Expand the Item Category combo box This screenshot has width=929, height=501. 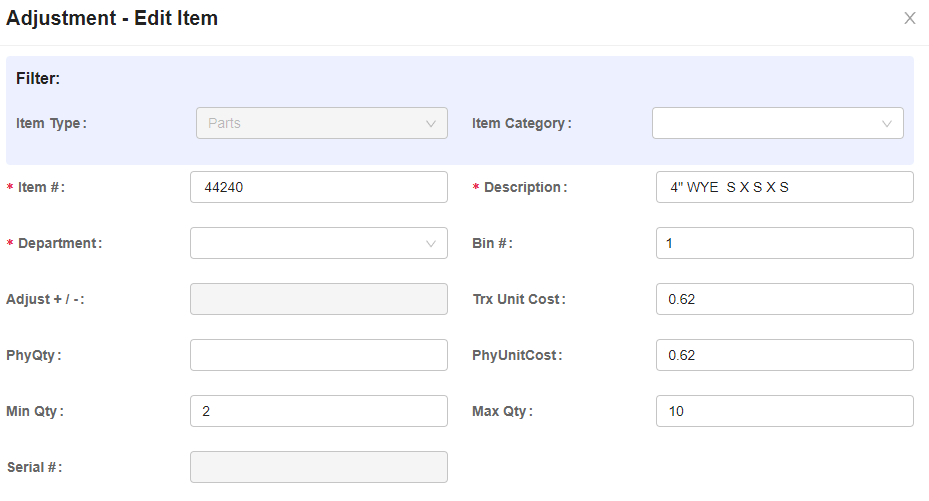[776, 124]
